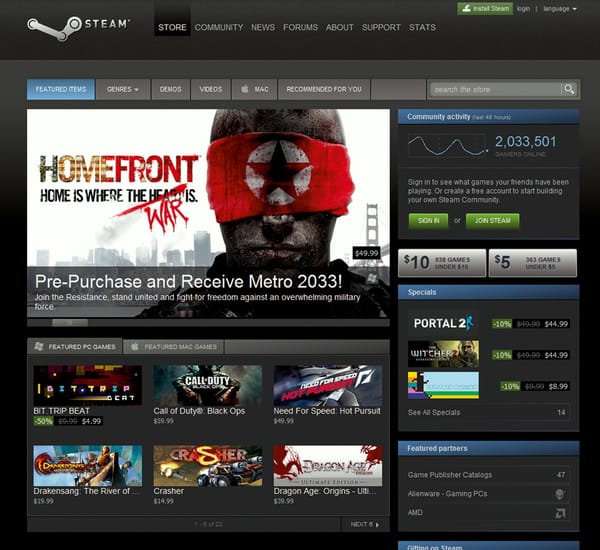The width and height of the screenshot is (600, 550).
Task: Click the $8.99 discounted price
Action: [558, 386]
